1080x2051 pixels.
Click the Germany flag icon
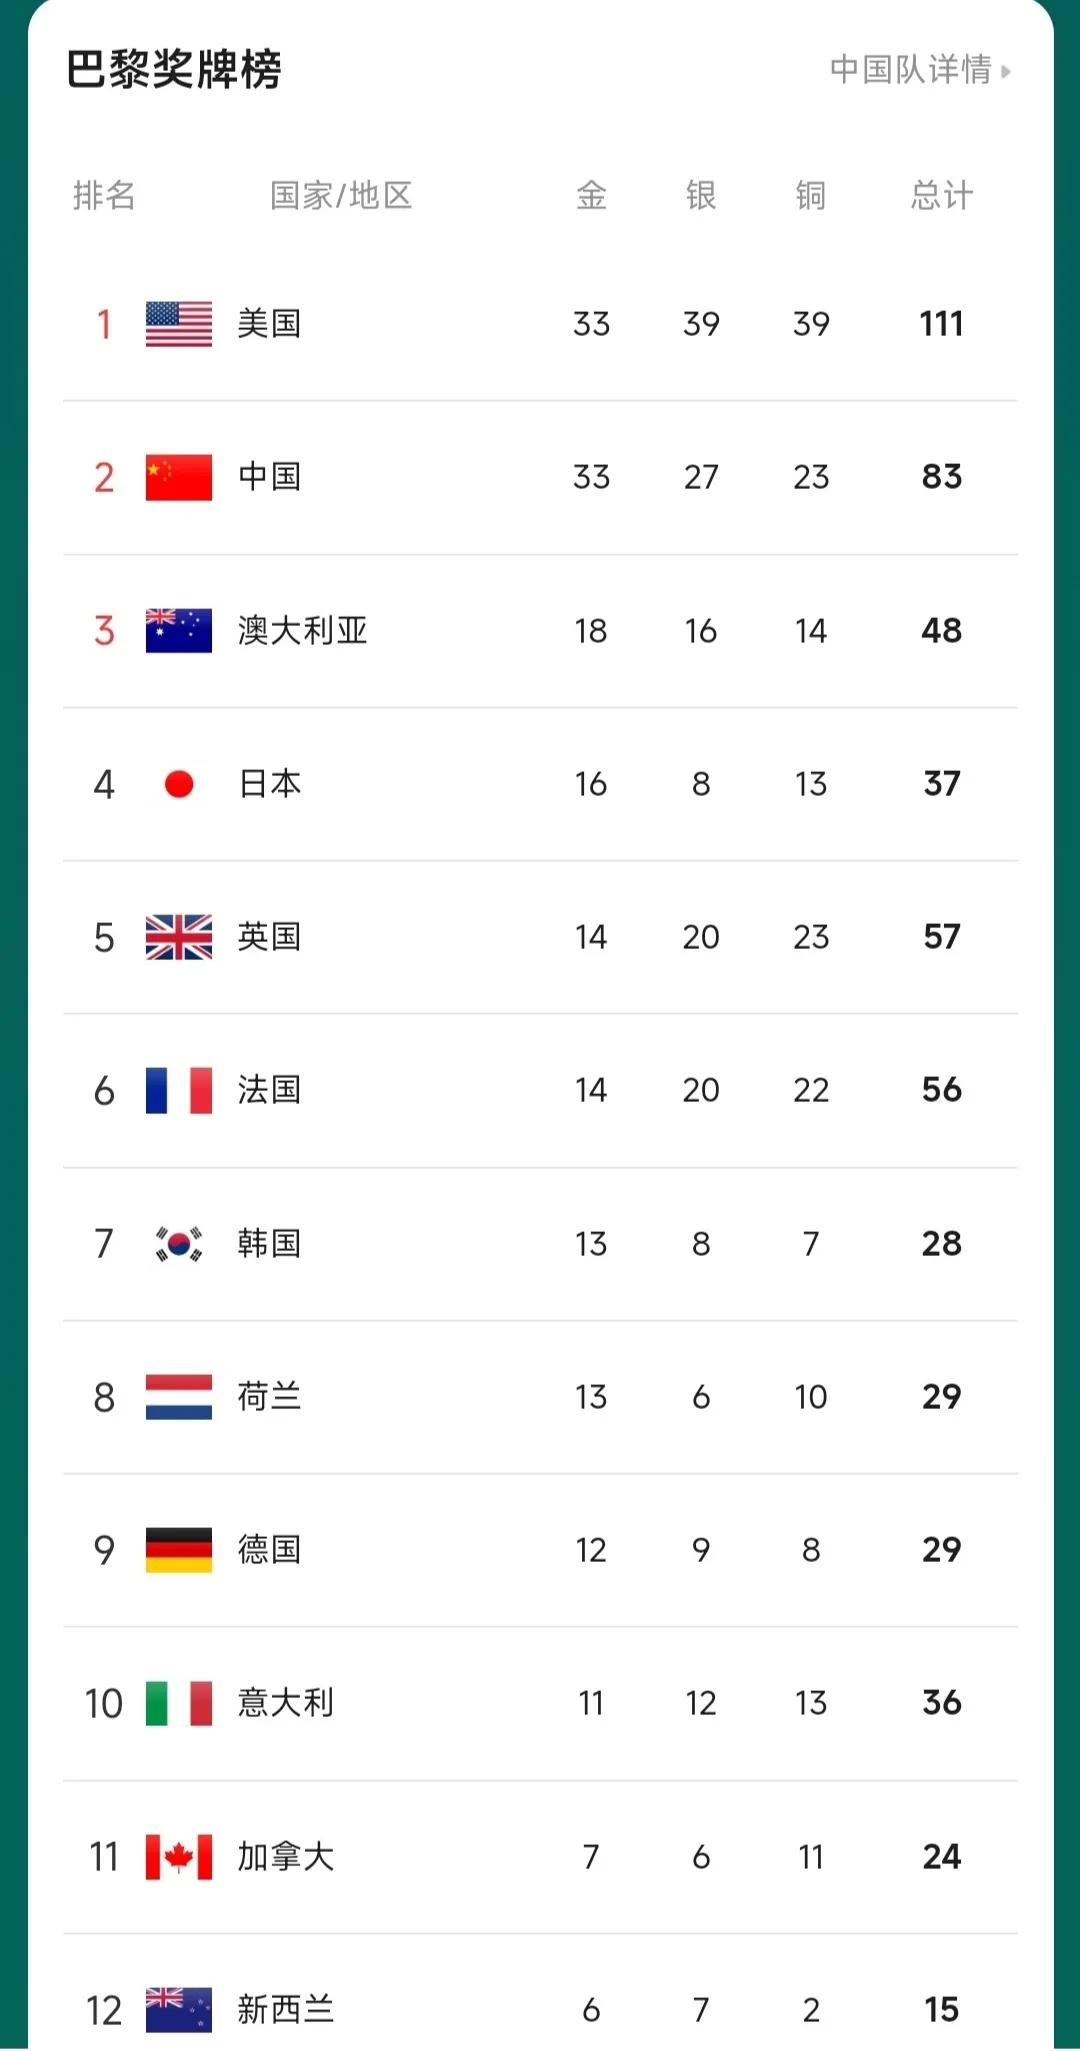click(179, 1550)
